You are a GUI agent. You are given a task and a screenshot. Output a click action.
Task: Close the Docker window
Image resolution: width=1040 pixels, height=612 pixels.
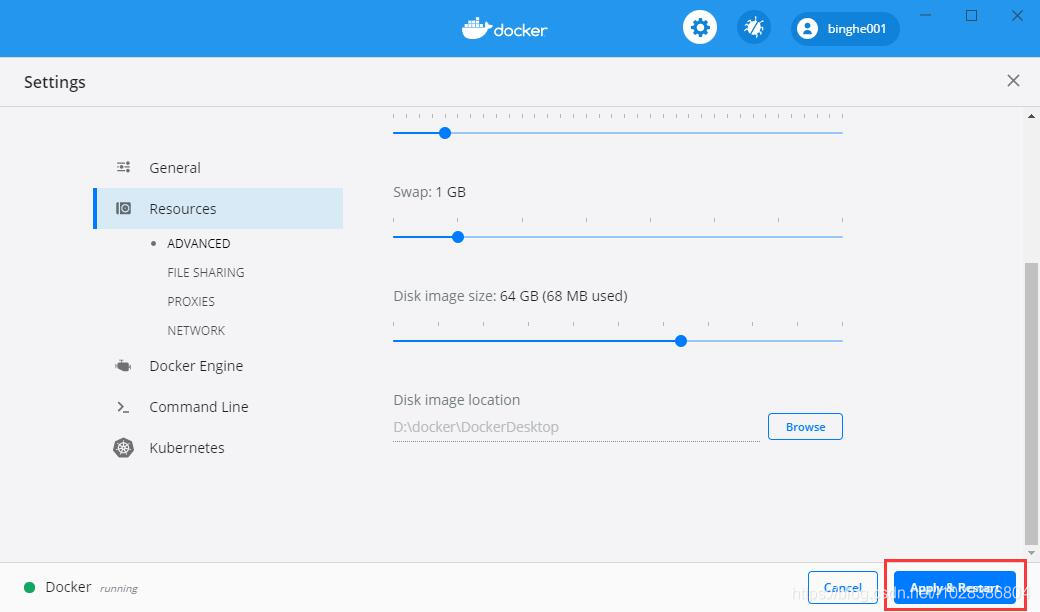[1017, 15]
